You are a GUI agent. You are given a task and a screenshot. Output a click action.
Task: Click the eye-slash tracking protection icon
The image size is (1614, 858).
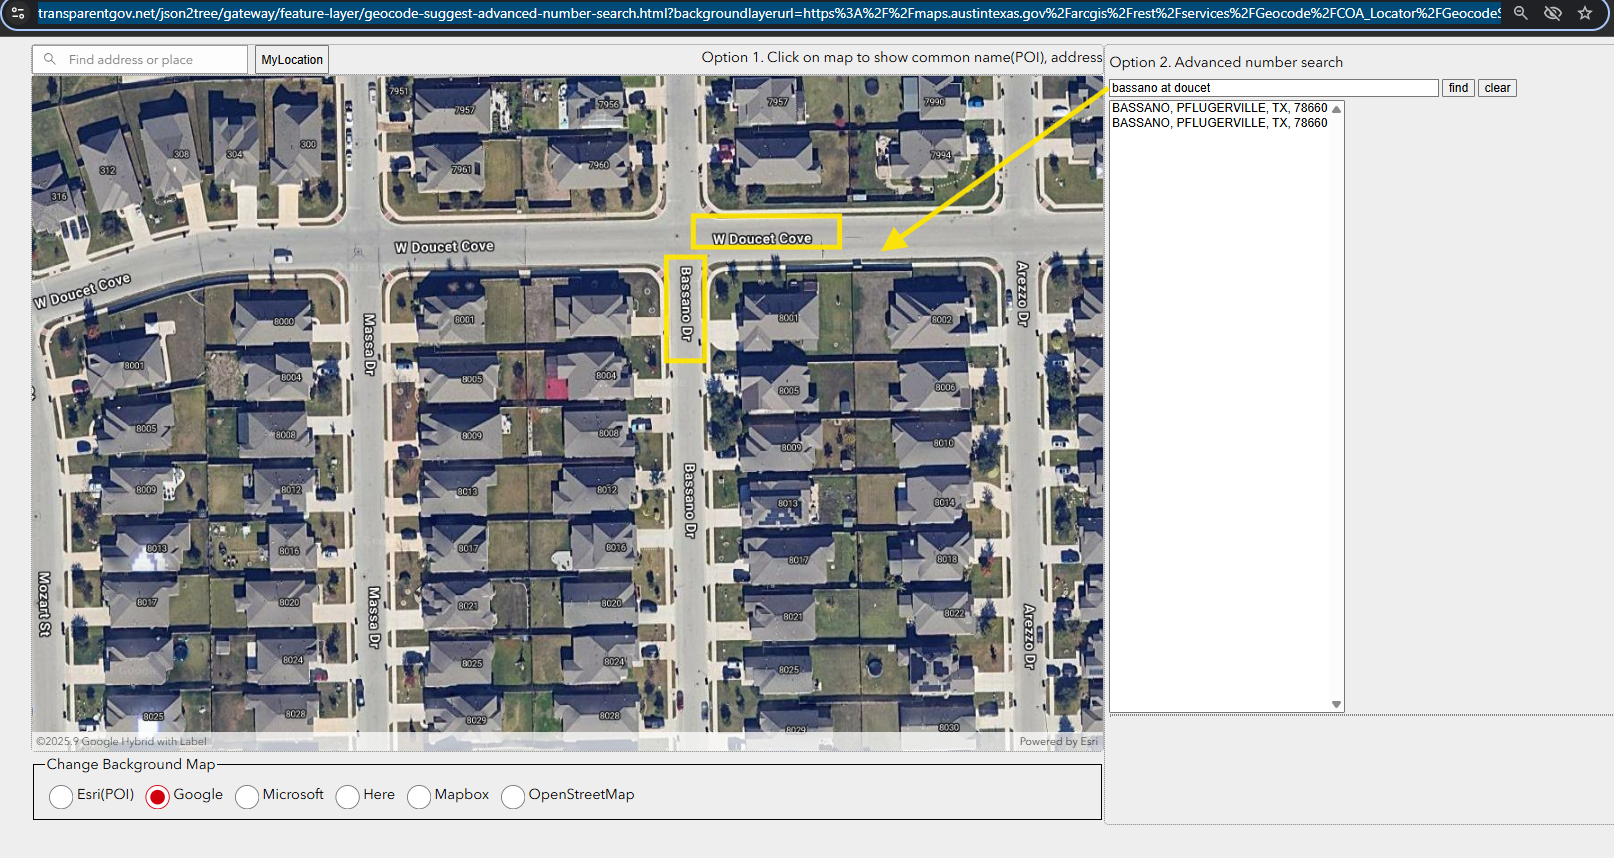[x=1552, y=13]
